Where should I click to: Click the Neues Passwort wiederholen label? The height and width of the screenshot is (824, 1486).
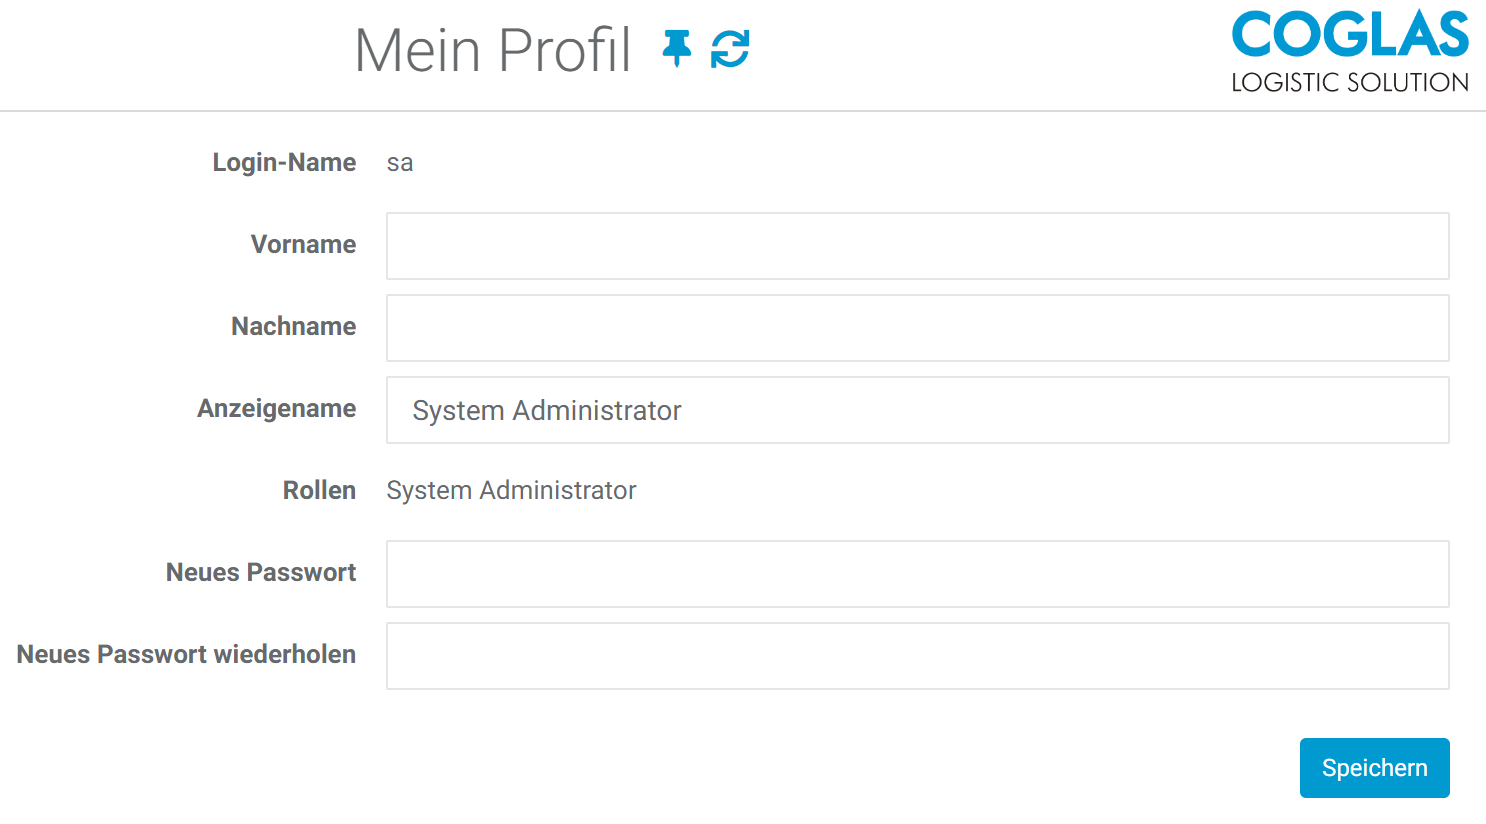click(186, 654)
